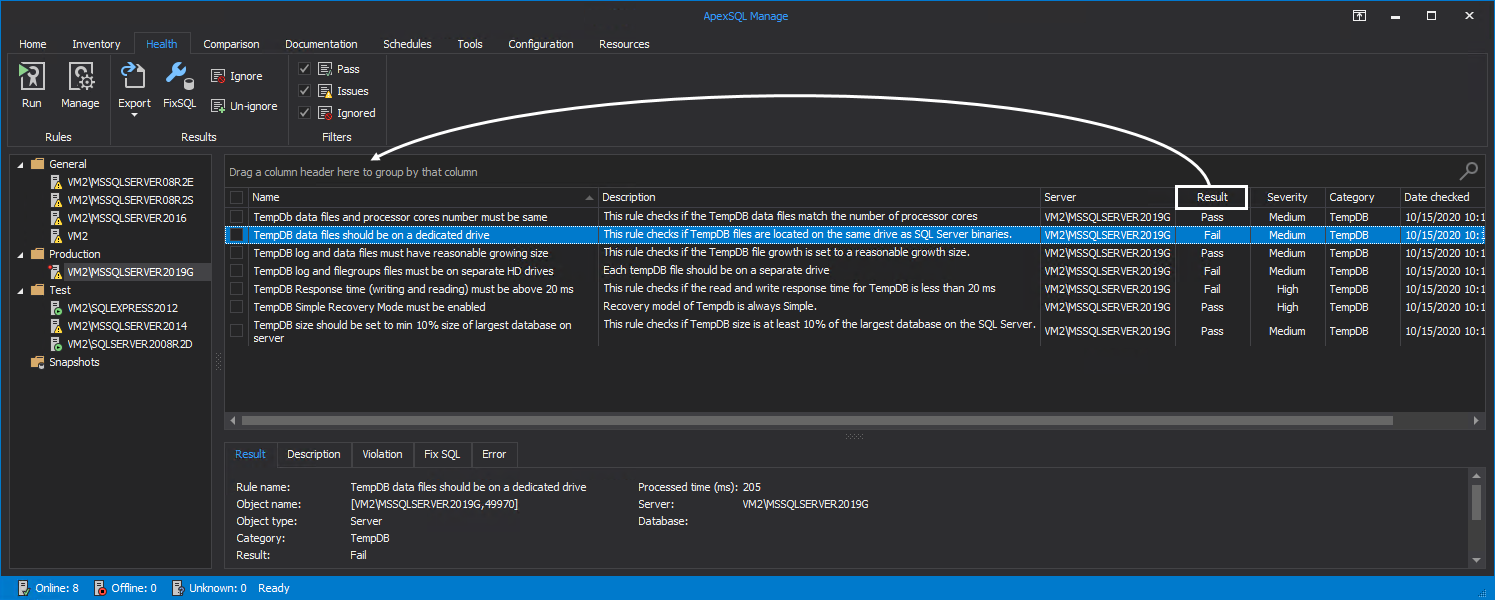This screenshot has height=600, width=1495.
Task: Check the 'Simple Recovery Mode' row checkbox
Action: [236, 307]
